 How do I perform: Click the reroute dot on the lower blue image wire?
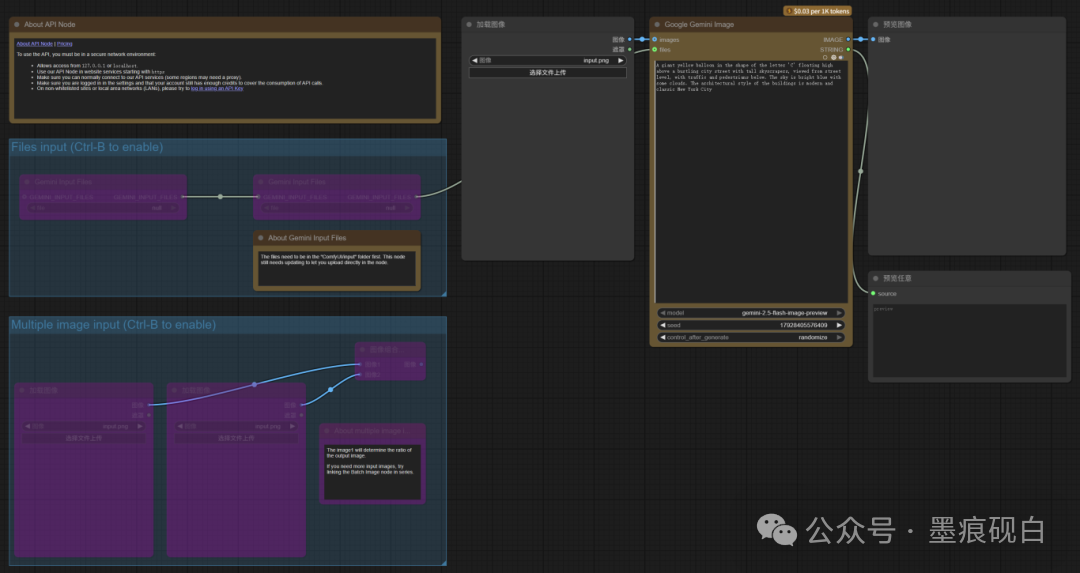pyautogui.click(x=331, y=390)
